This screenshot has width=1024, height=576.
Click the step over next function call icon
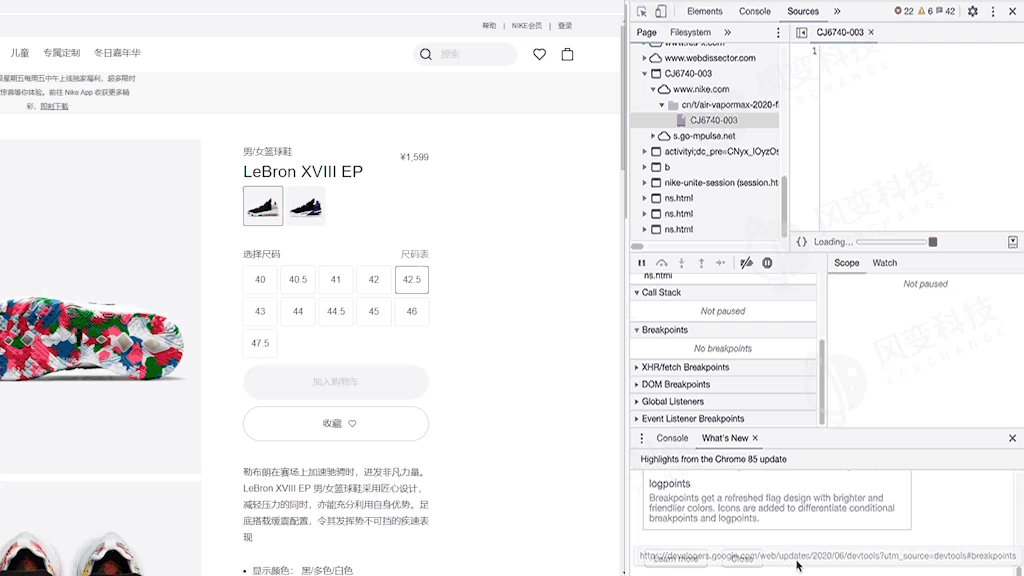tap(663, 263)
